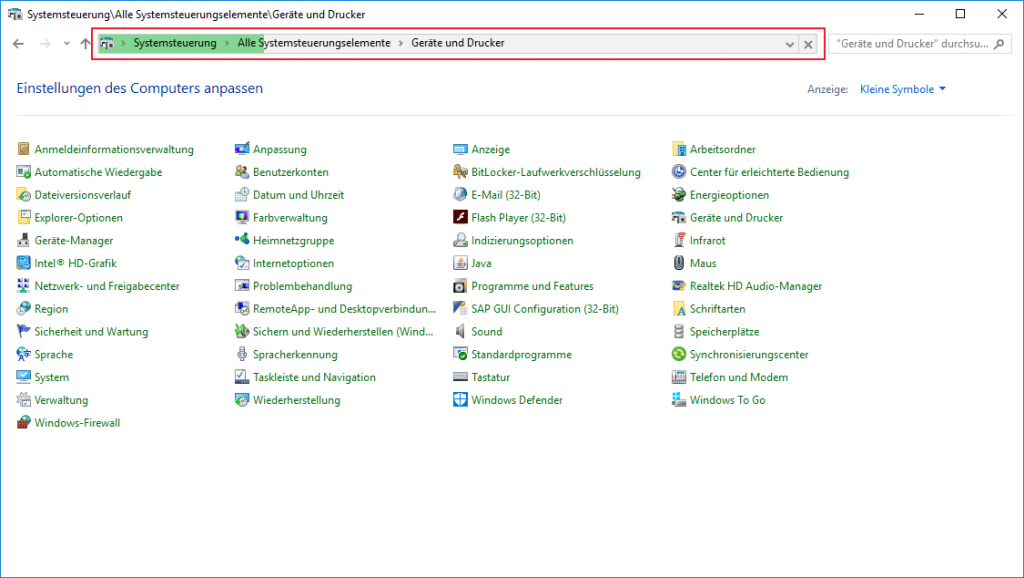This screenshot has height=578, width=1024.
Task: Select the Alle Systemsteuerungselemente breadcrumb segment
Action: click(x=314, y=43)
